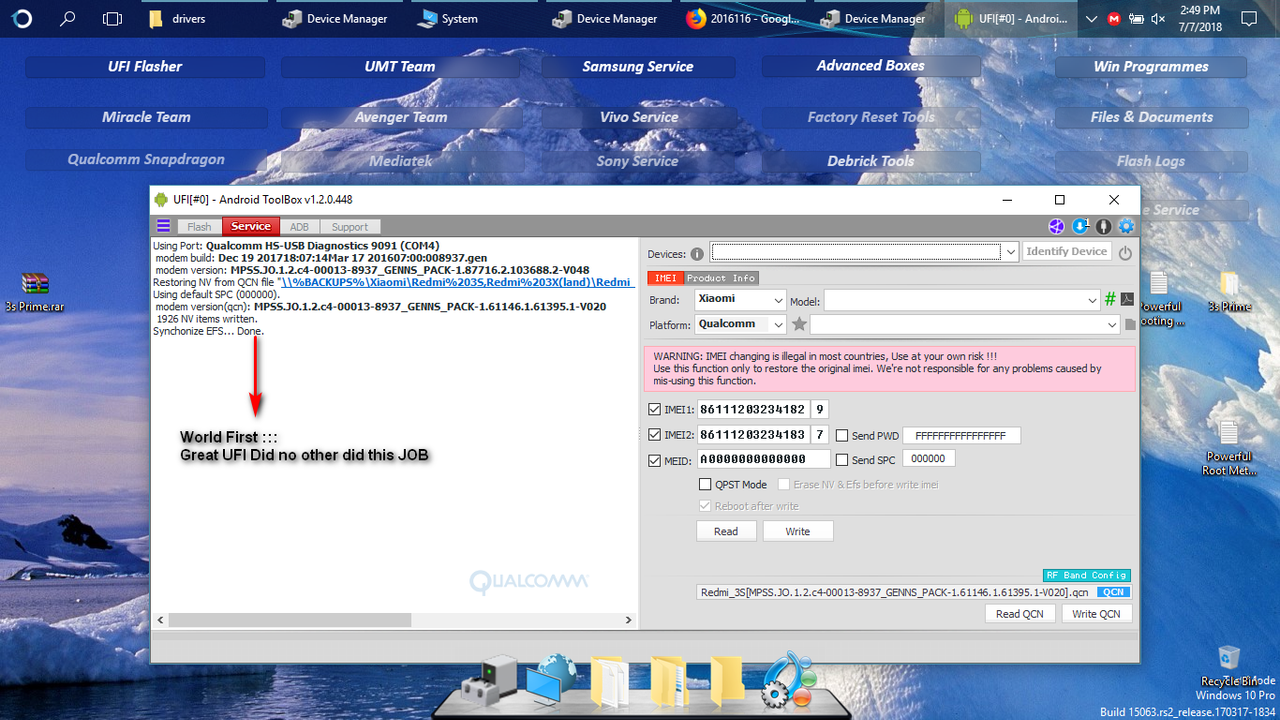Enable the Send PWD checkbox
The height and width of the screenshot is (720, 1280).
click(x=842, y=436)
